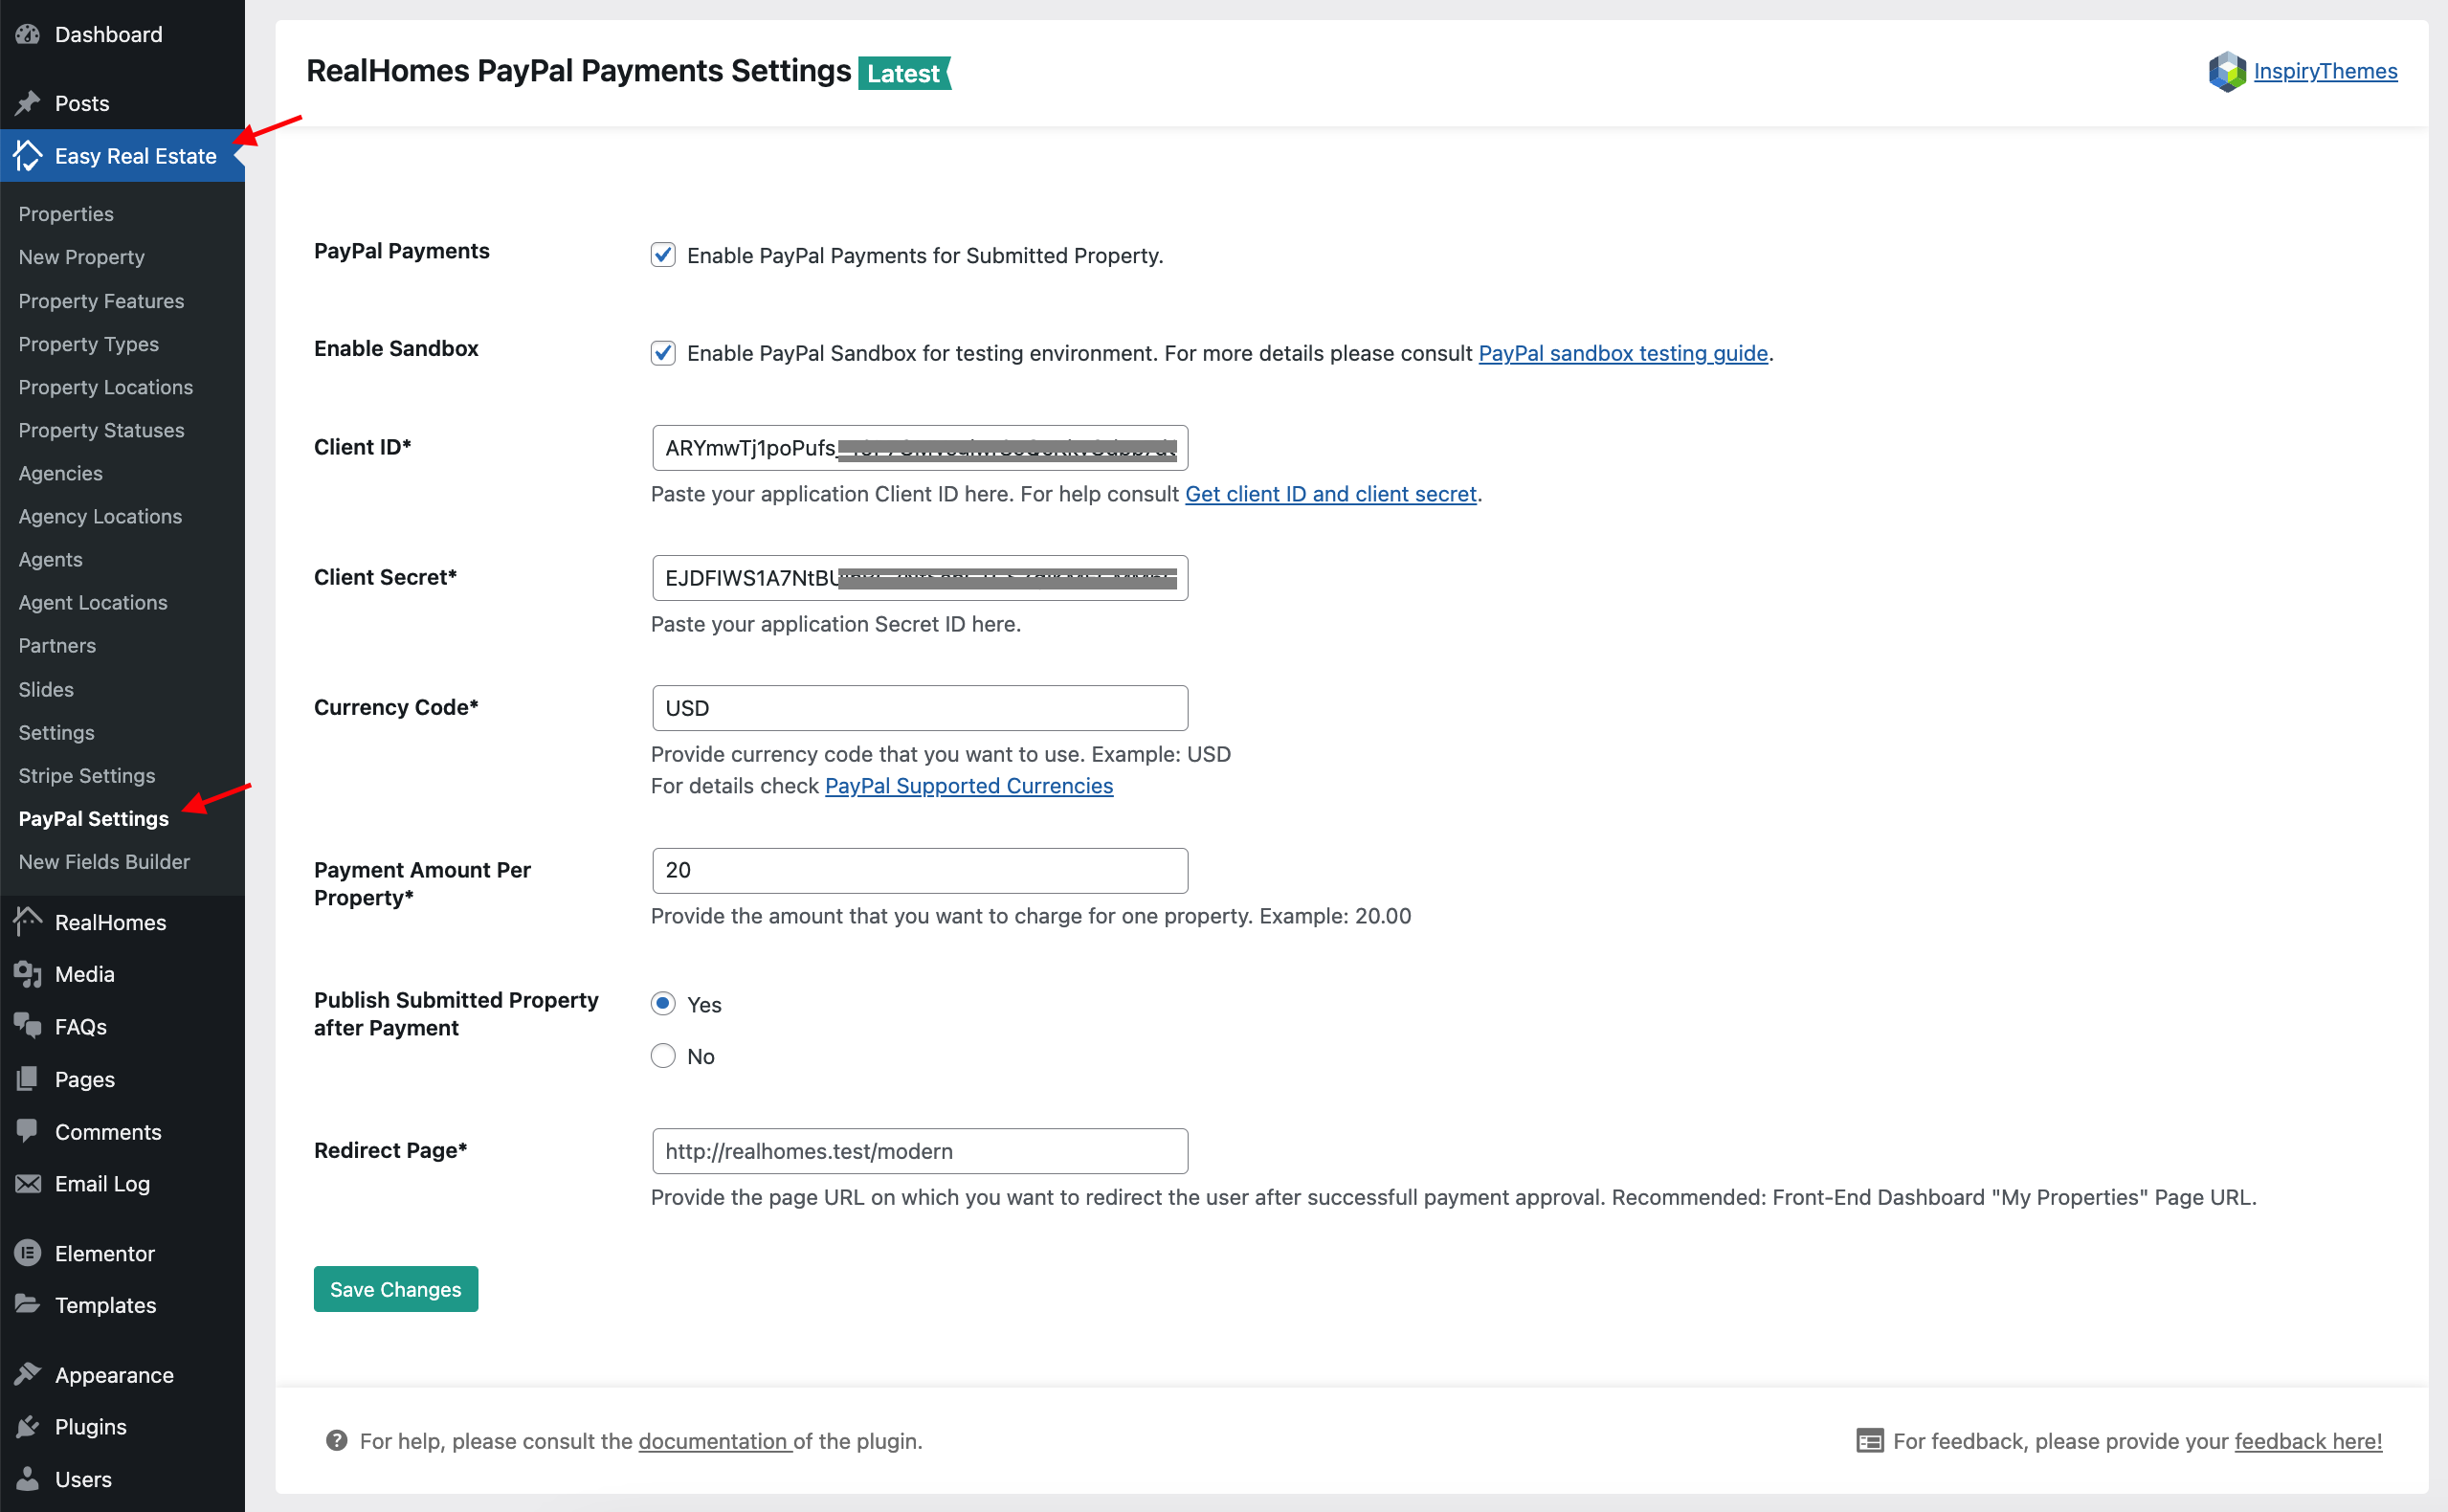The height and width of the screenshot is (1512, 2448).
Task: Open Slides submenu item
Action: coord(46,689)
